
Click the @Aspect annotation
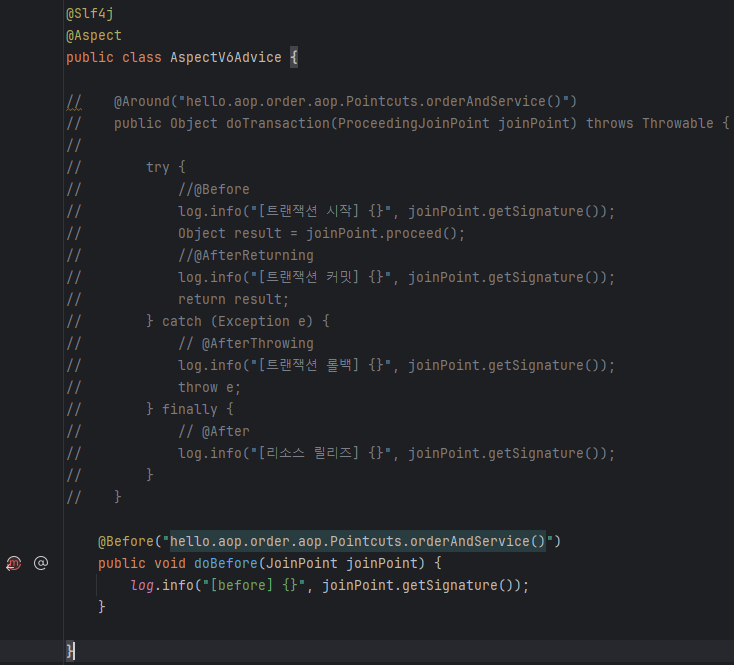tap(94, 36)
